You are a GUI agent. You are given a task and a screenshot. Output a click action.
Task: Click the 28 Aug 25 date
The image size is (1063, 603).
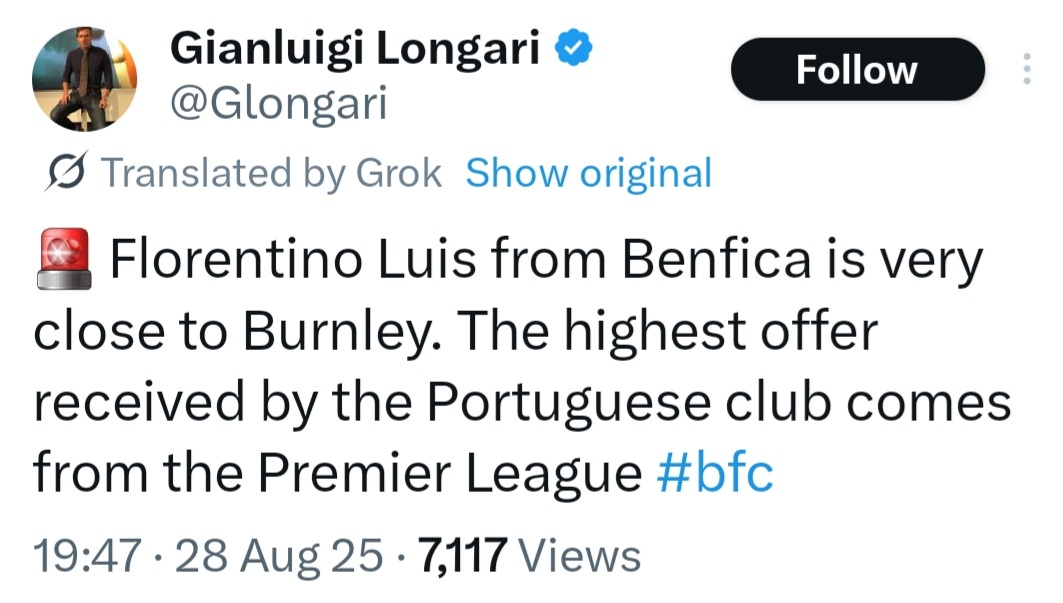tap(277, 555)
